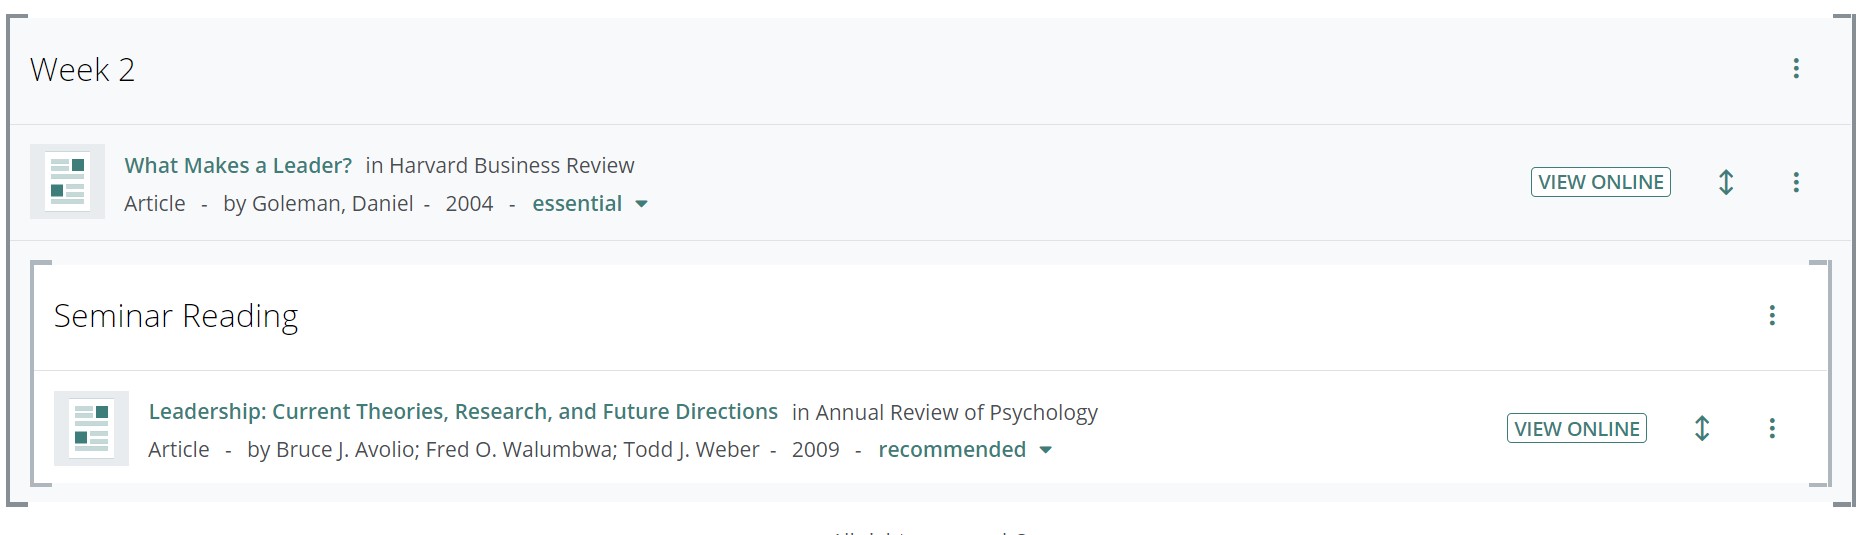Click the author name "Goleman, Daniel"
Viewport: 1872px width, 535px height.
coord(332,204)
